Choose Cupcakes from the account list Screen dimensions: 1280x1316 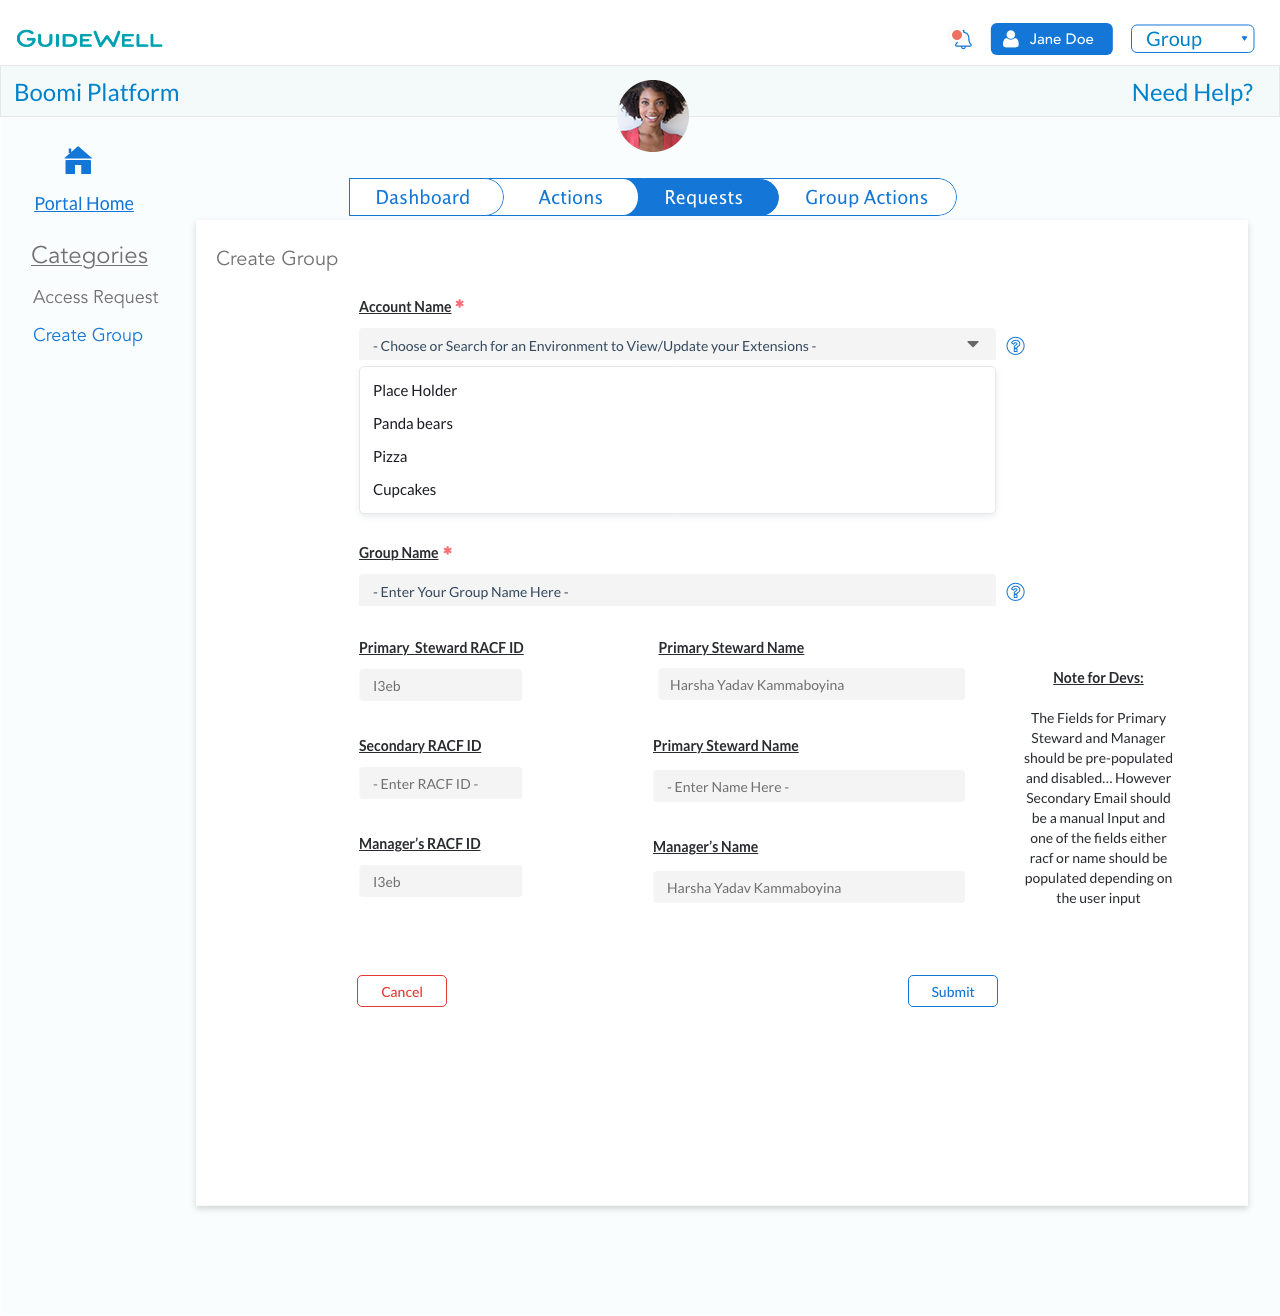677,490
